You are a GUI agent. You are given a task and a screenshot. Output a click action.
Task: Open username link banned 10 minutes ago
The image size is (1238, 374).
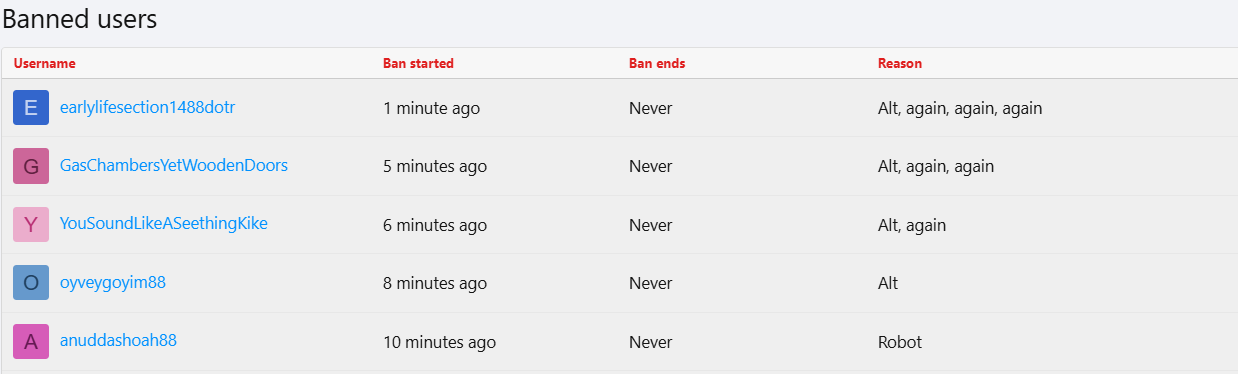click(118, 340)
